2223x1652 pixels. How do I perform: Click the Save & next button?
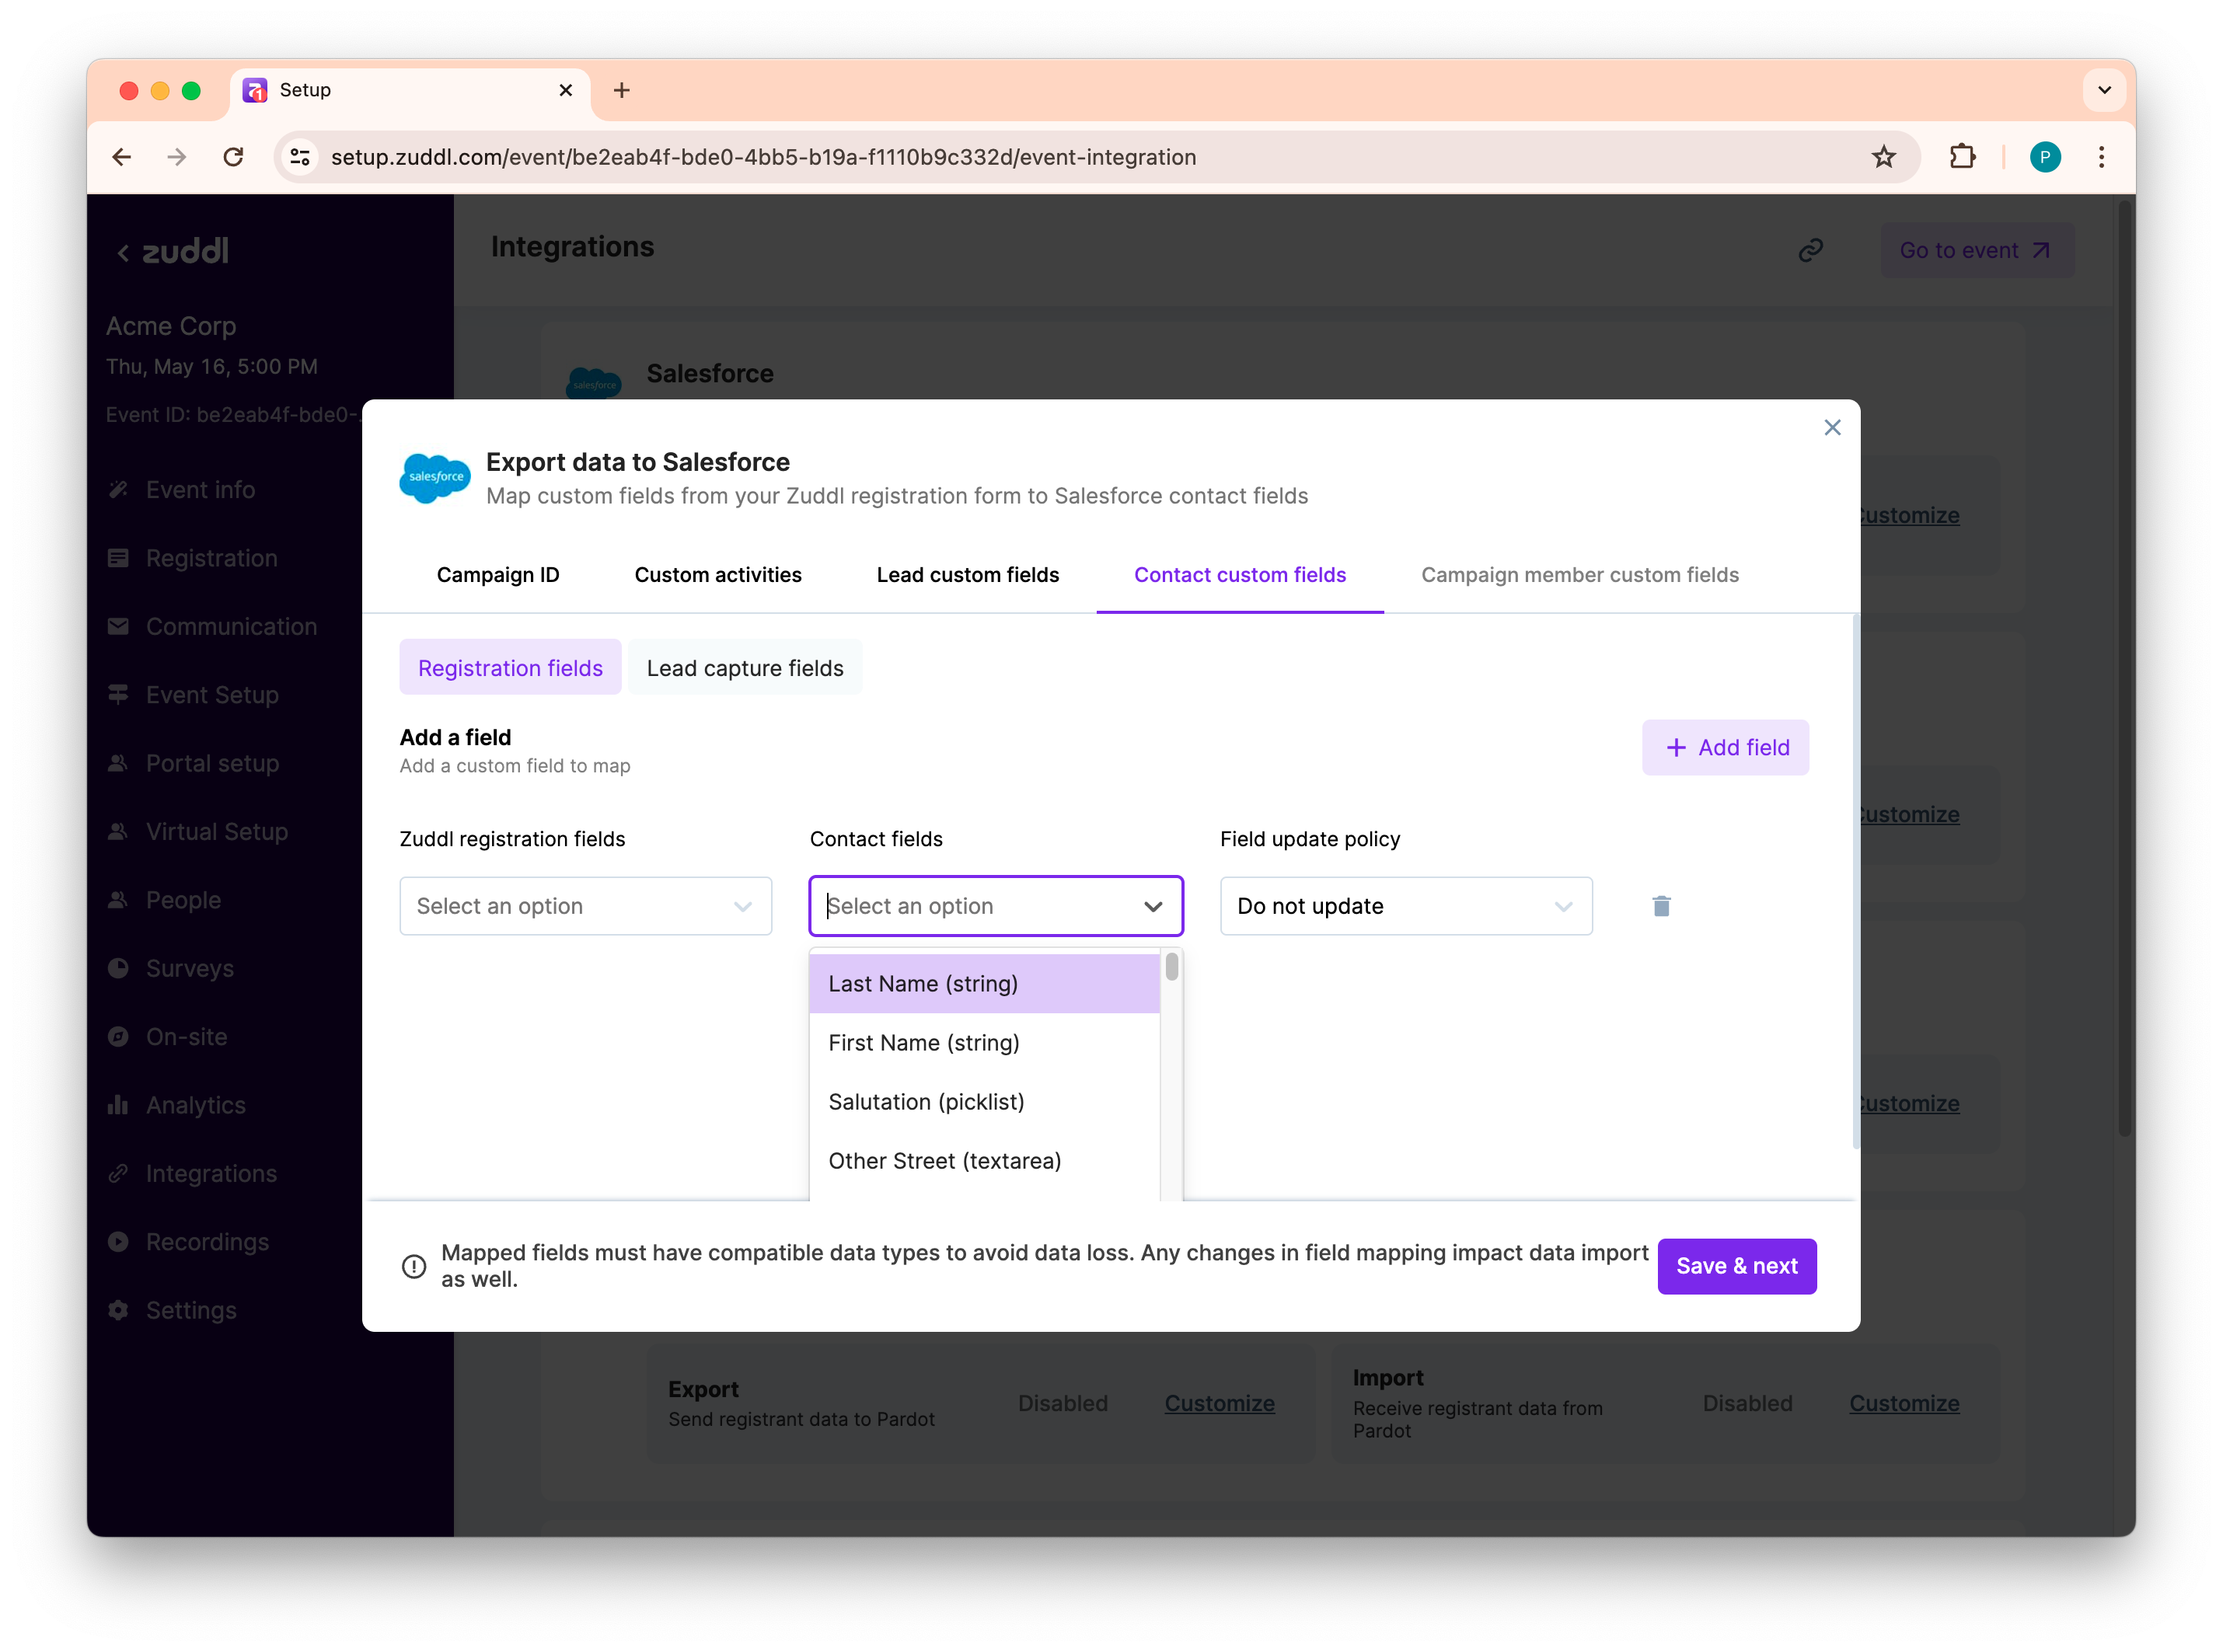[x=1736, y=1266]
